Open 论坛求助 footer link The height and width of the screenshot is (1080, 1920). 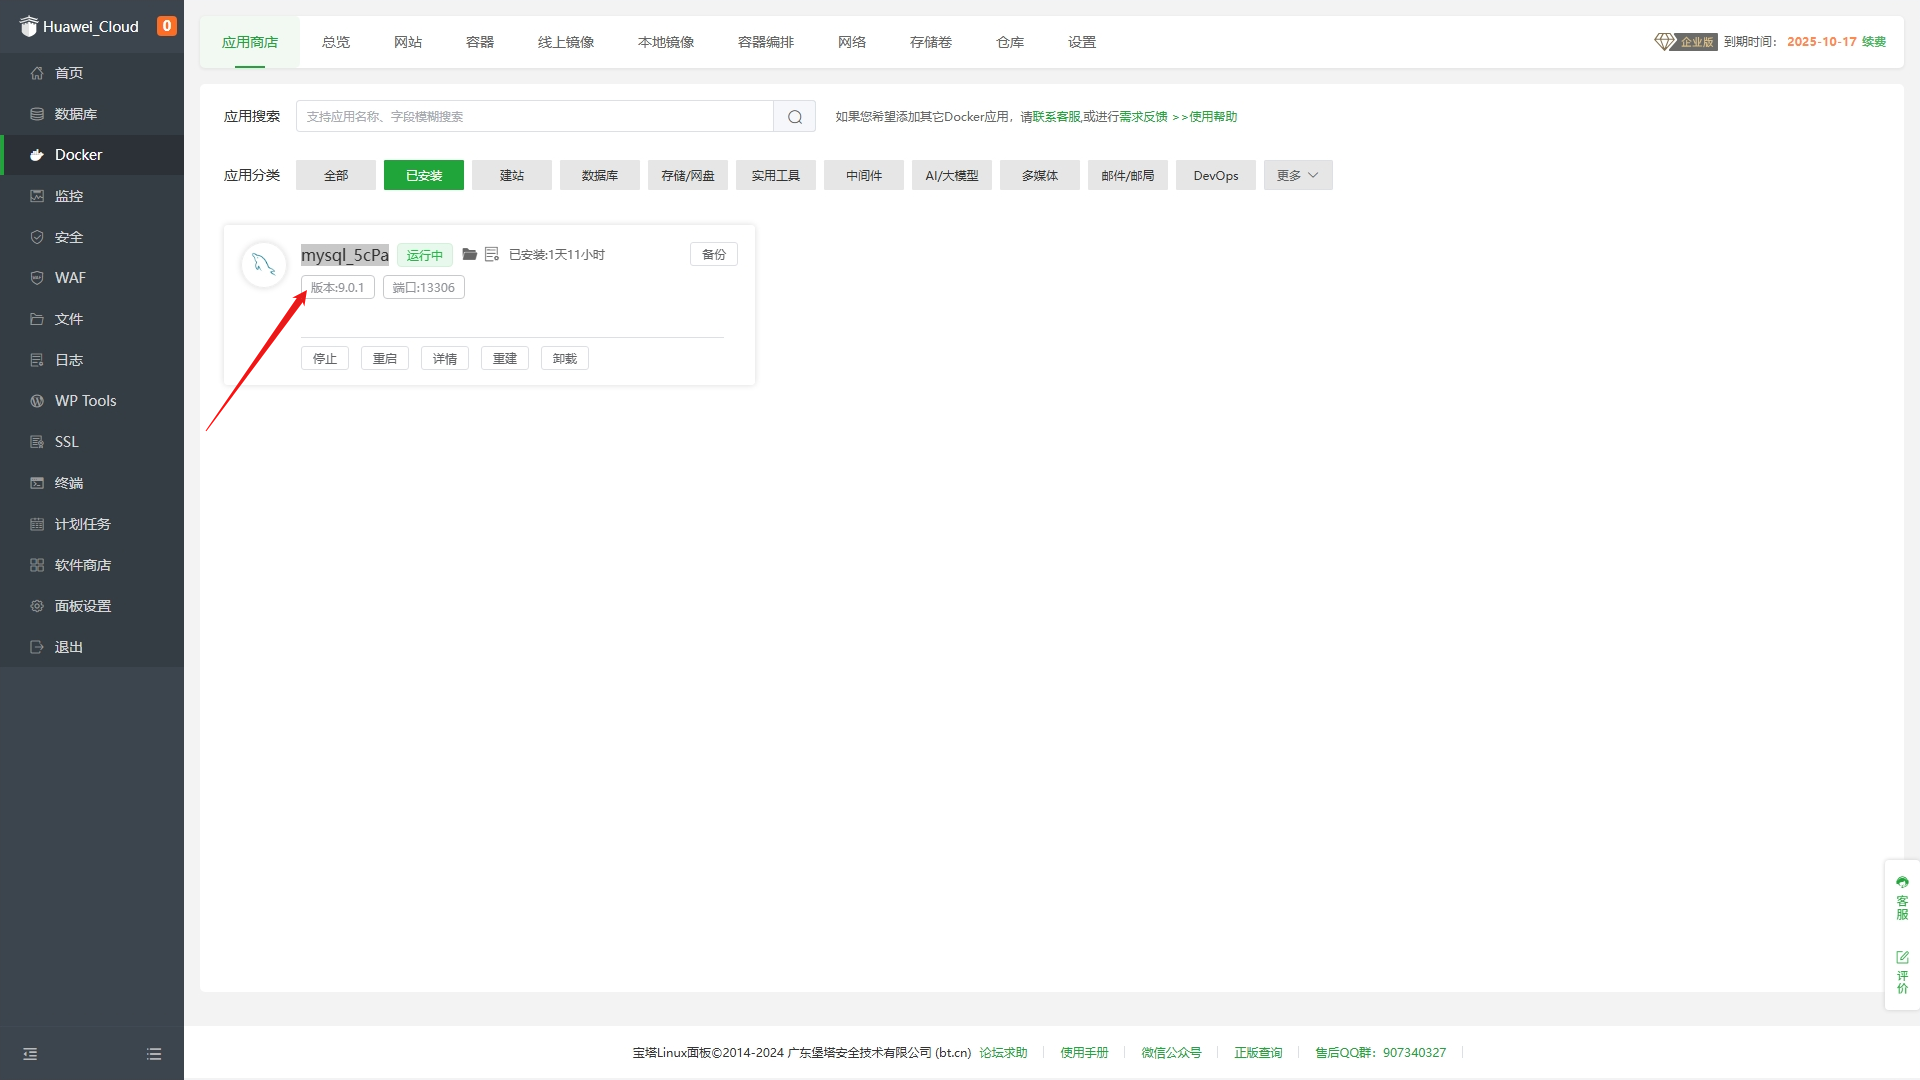1003,1053
